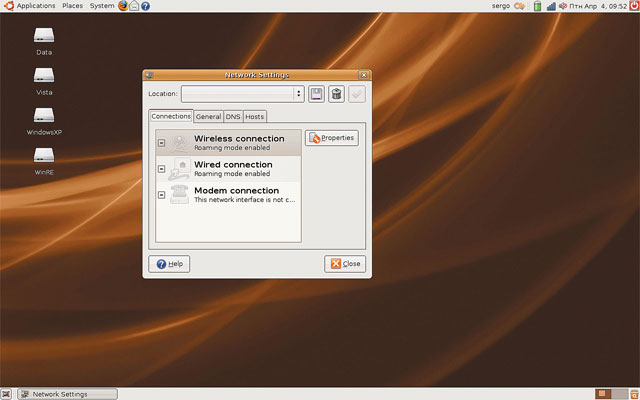Open the WindowsXP drive desktop icon

[x=44, y=121]
